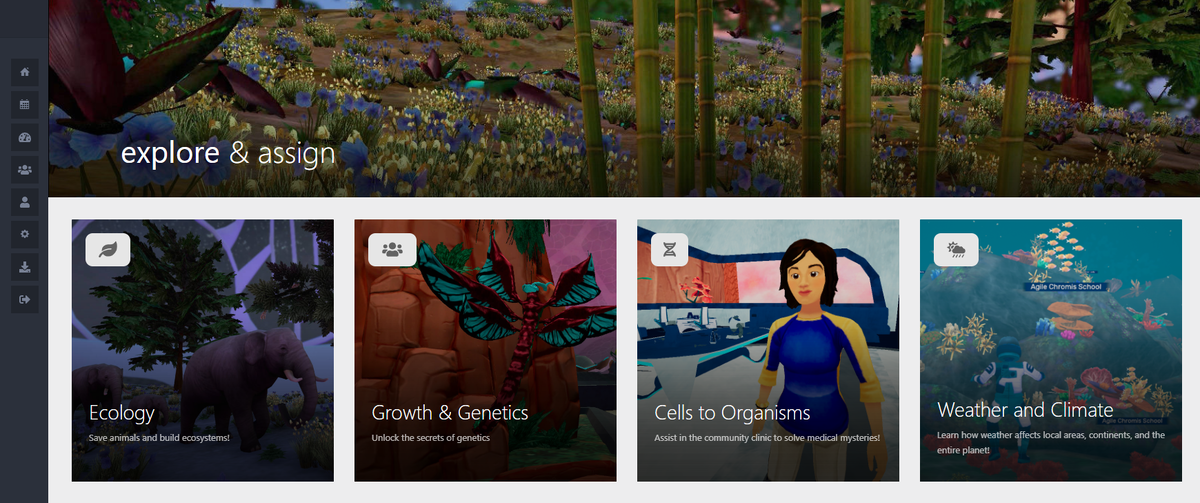Select the dragonfly plant thumbnail image
Screen dimensions: 1200x503
[x=485, y=350]
